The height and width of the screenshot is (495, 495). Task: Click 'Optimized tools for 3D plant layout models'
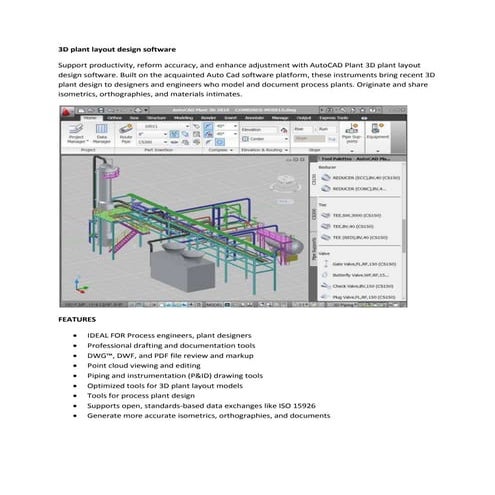click(x=165, y=385)
